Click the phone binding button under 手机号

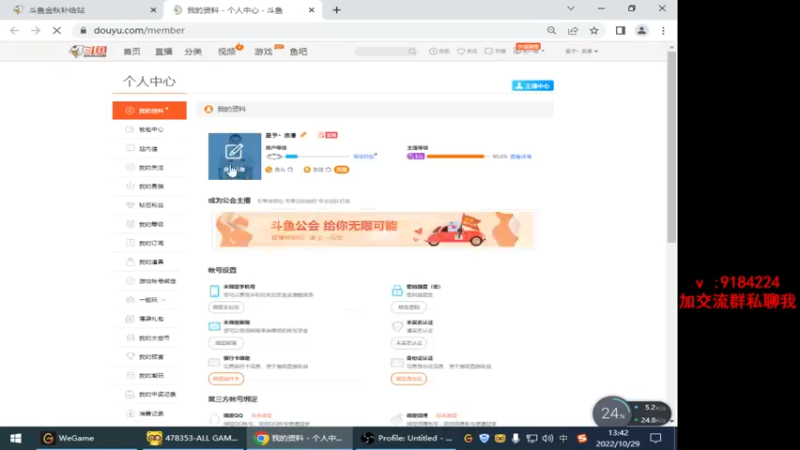point(226,307)
